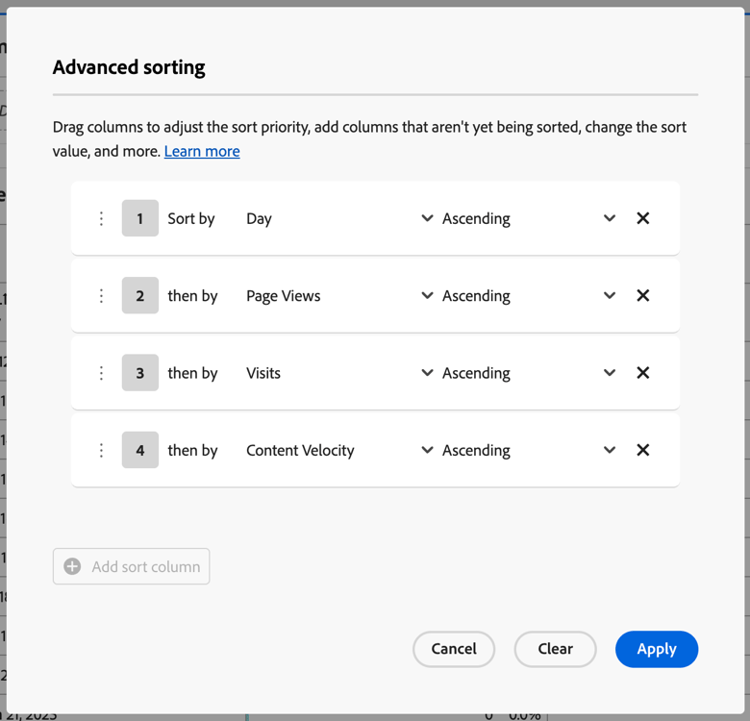Click the drag handle for Visits row

click(101, 373)
